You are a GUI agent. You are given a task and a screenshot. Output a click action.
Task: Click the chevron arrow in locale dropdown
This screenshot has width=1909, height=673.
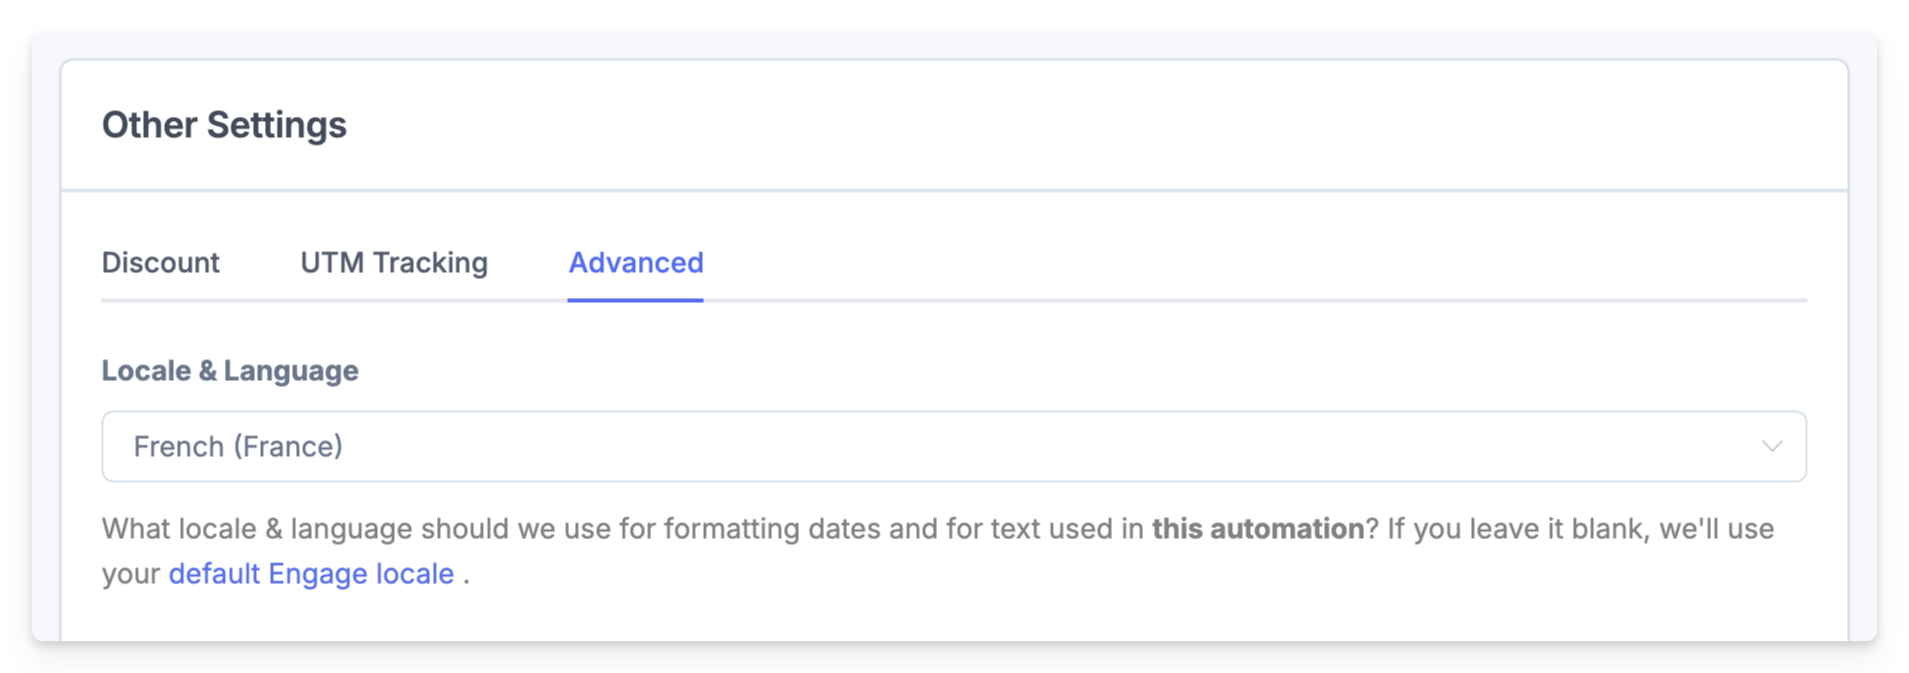tap(1771, 447)
